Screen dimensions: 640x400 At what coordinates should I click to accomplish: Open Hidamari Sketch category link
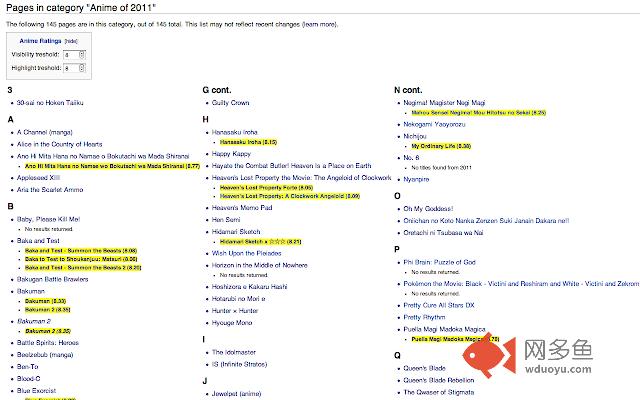[236, 231]
